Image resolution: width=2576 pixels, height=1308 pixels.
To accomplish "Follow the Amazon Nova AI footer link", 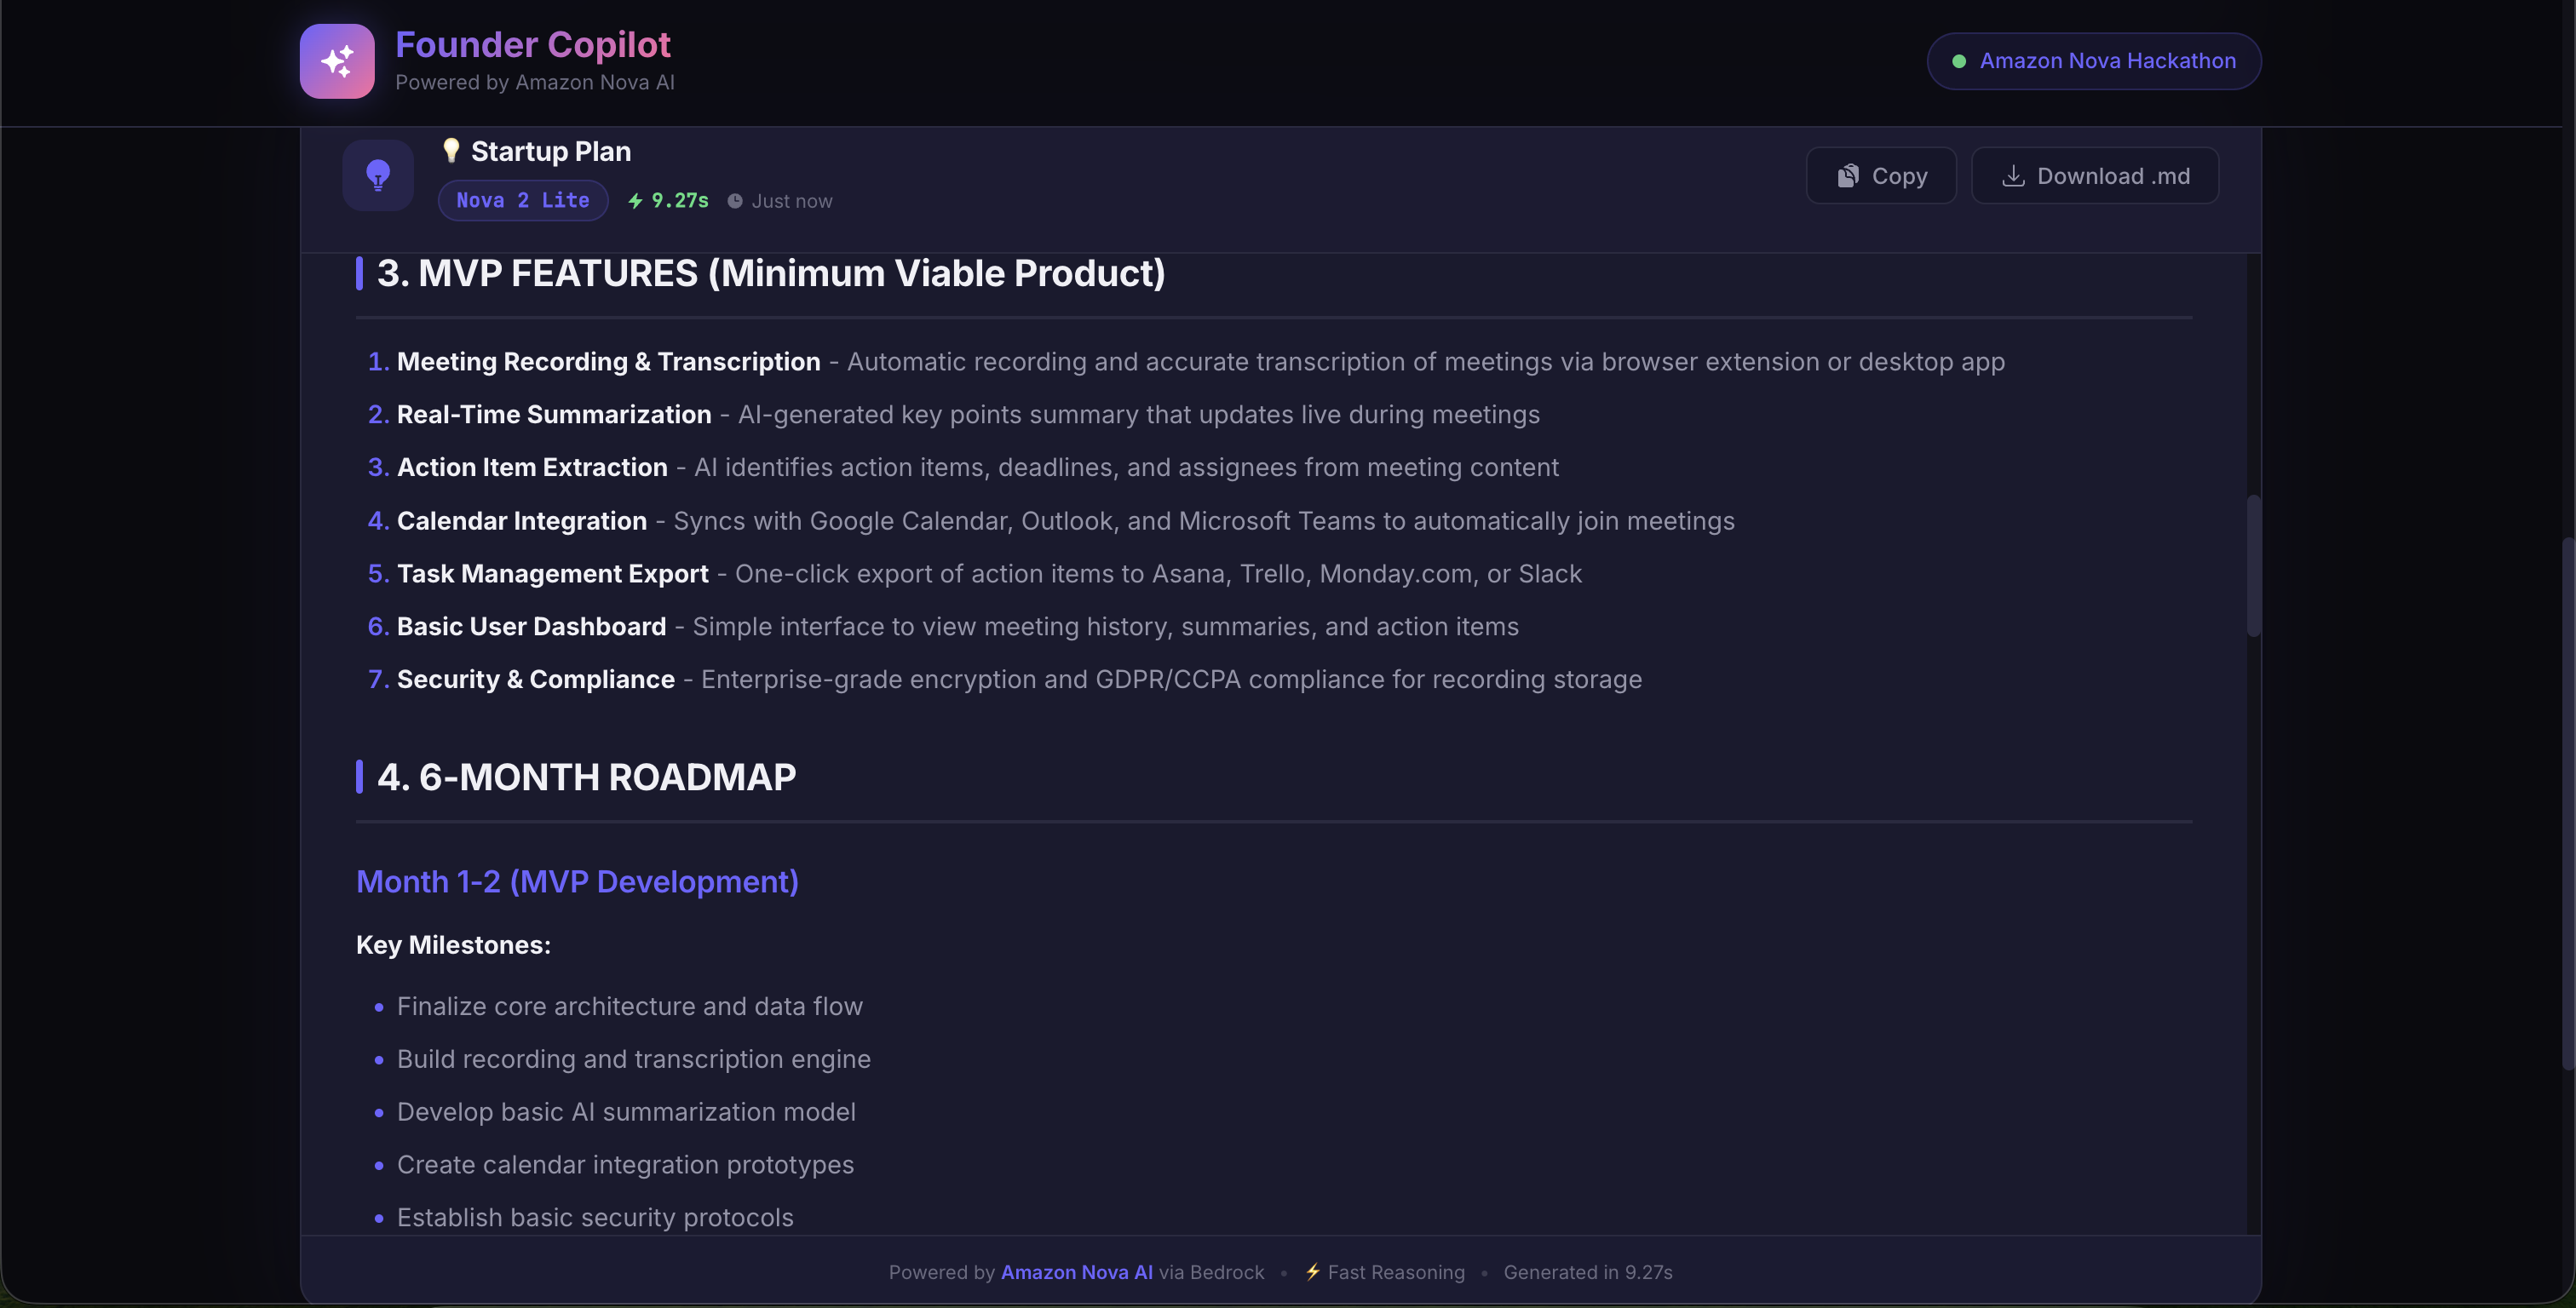I will 1076,1272.
